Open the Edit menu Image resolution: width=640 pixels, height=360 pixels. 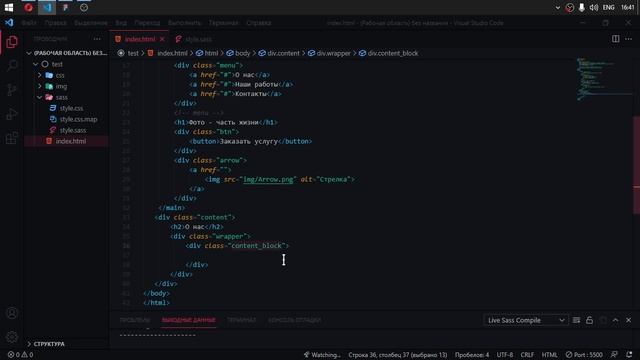click(56, 23)
